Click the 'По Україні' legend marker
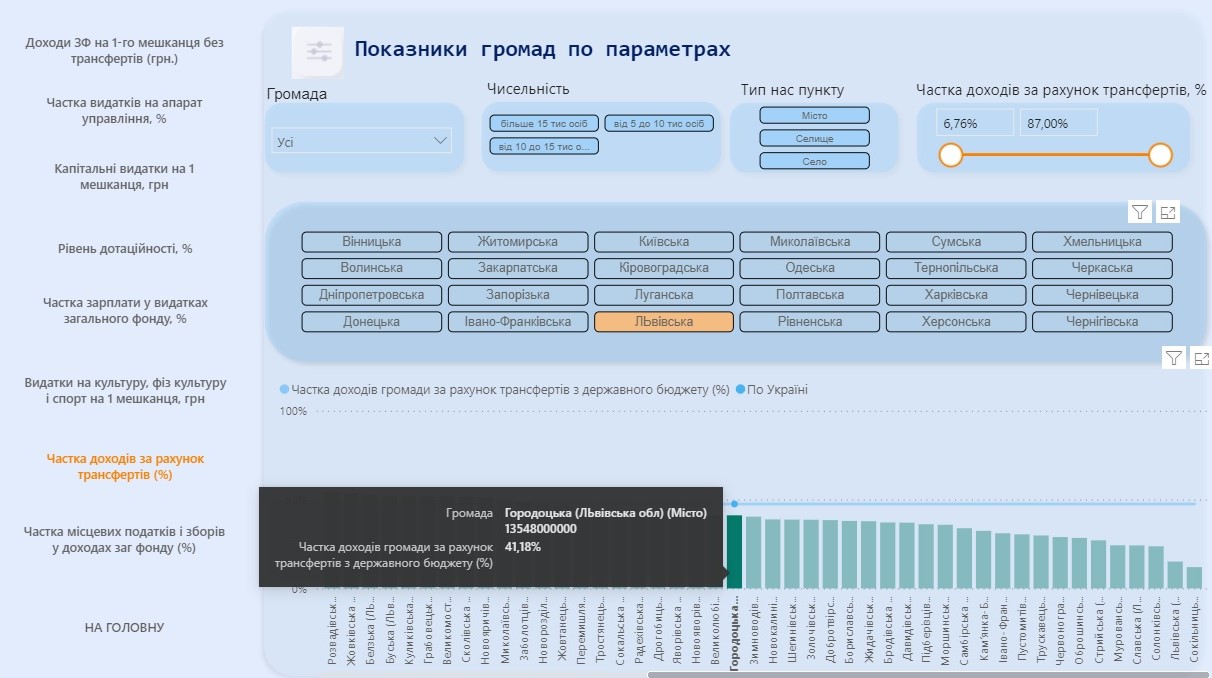Image resolution: width=1212 pixels, height=678 pixels. tap(741, 390)
